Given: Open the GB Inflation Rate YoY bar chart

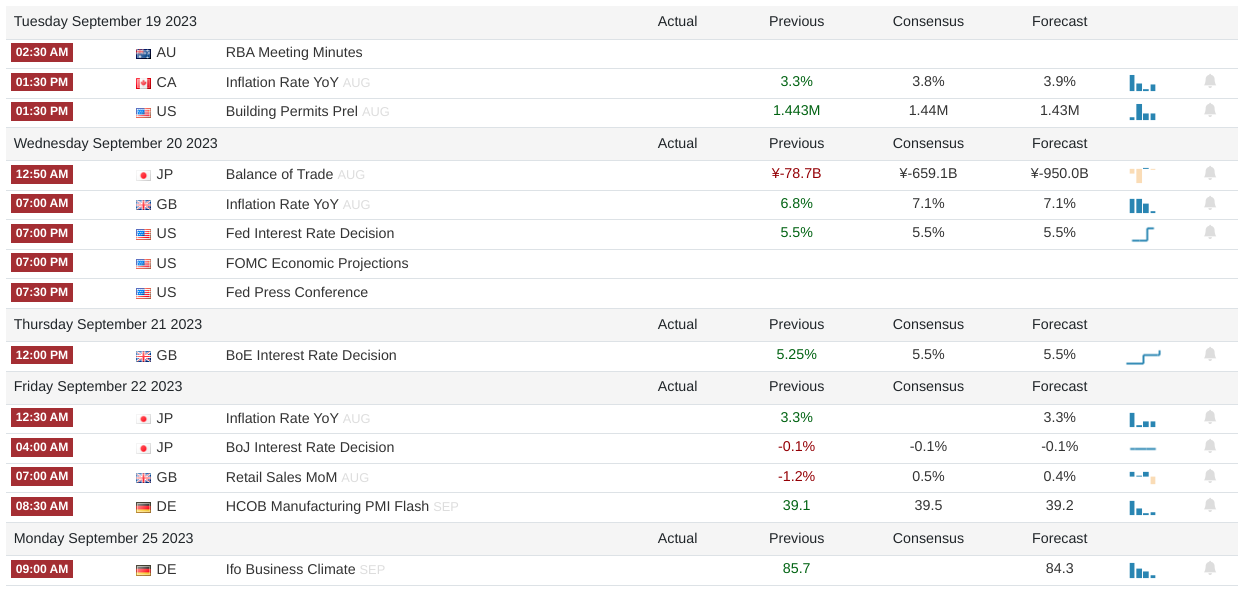Looking at the screenshot, I should (1142, 205).
